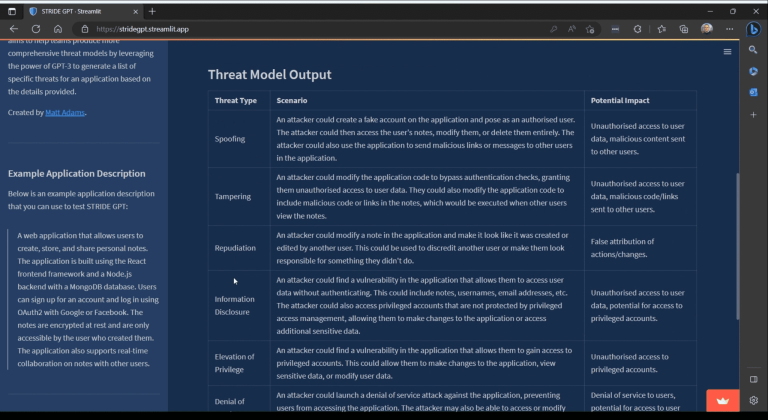Toggle the sidebar layout icon
The width and height of the screenshot is (768, 420).
[x=753, y=379]
